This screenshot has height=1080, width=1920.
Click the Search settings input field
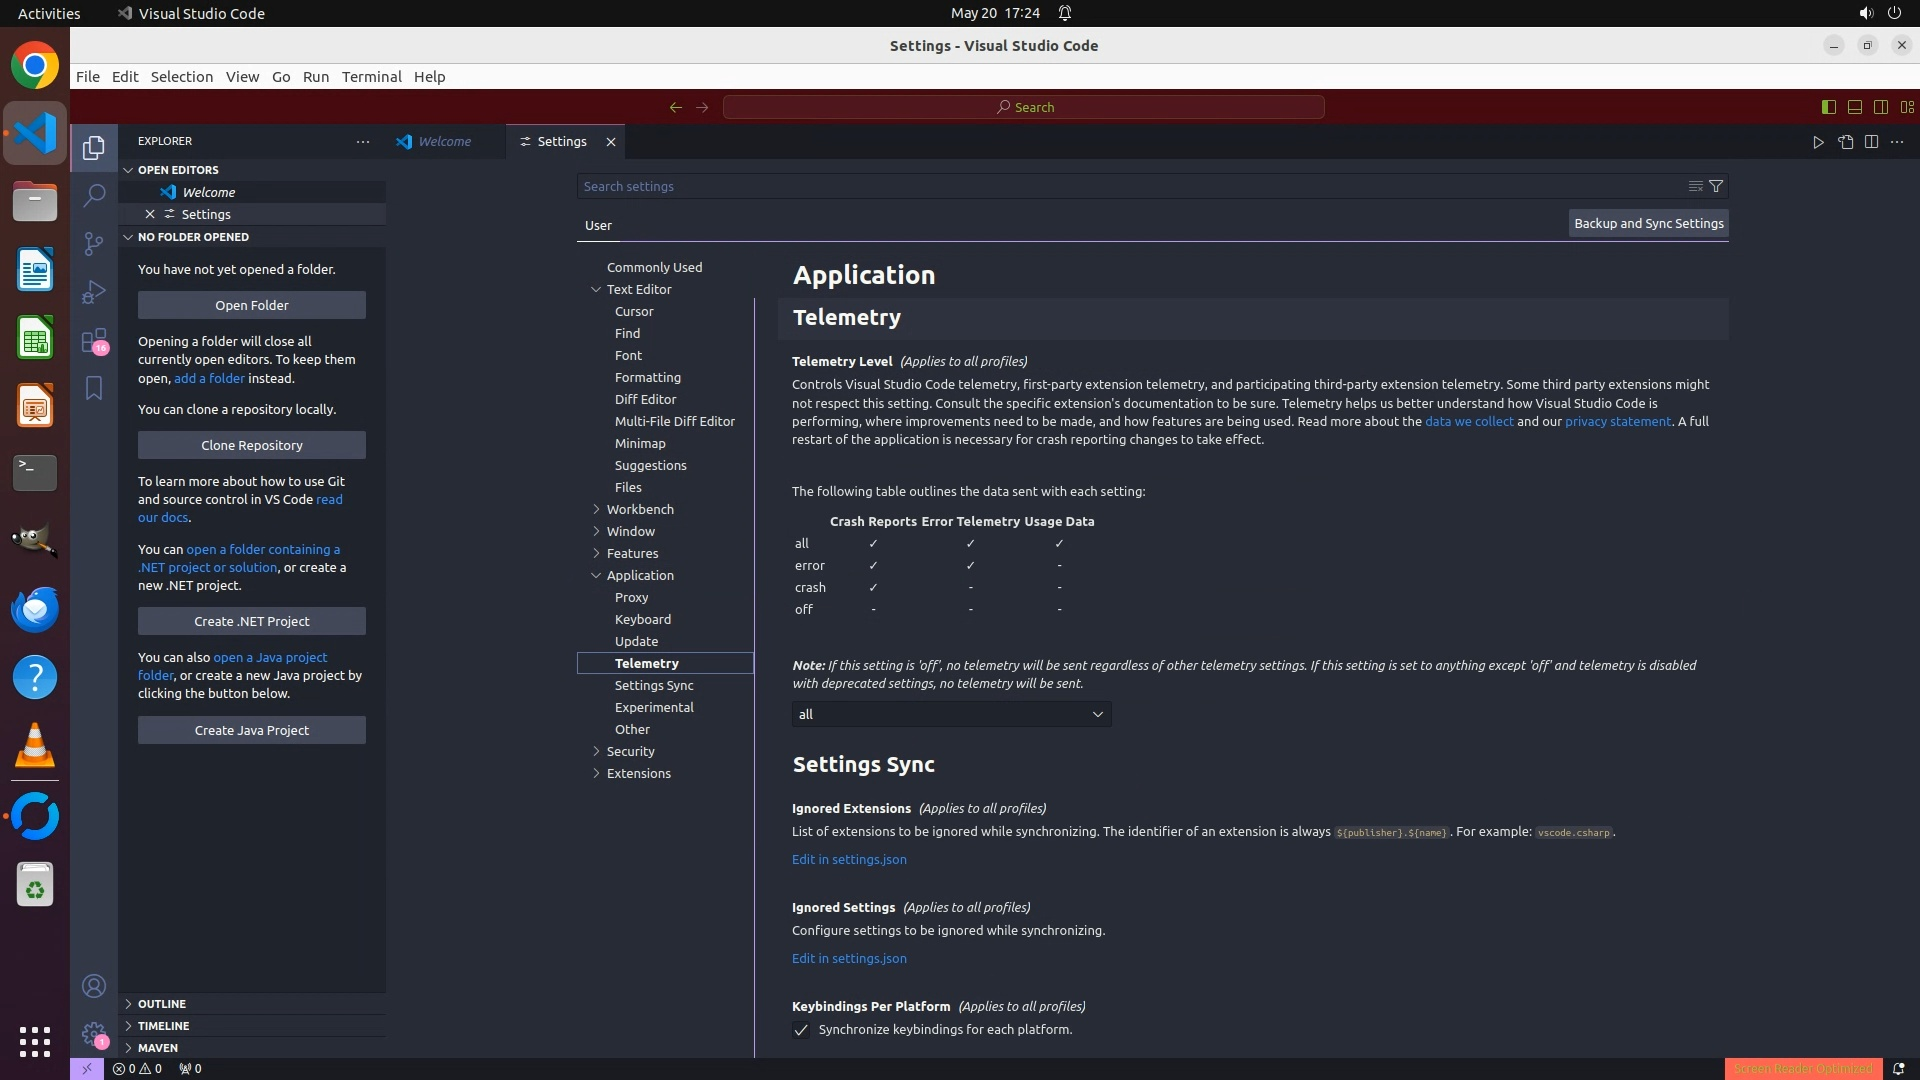tap(1130, 186)
